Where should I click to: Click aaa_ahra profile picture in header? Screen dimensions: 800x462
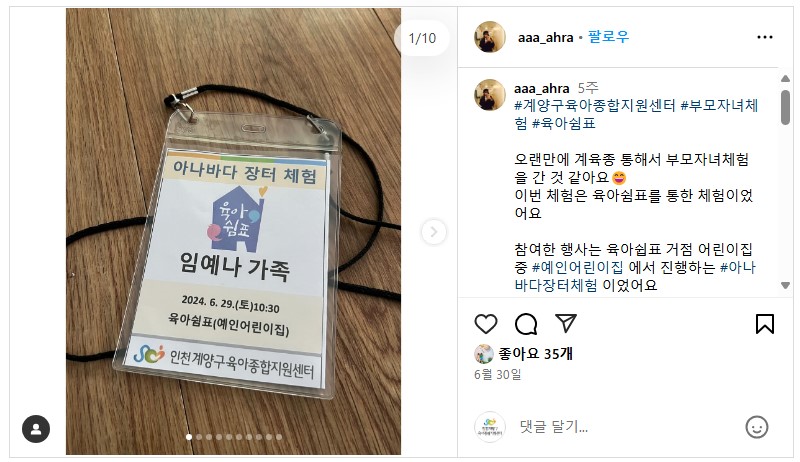click(x=490, y=37)
